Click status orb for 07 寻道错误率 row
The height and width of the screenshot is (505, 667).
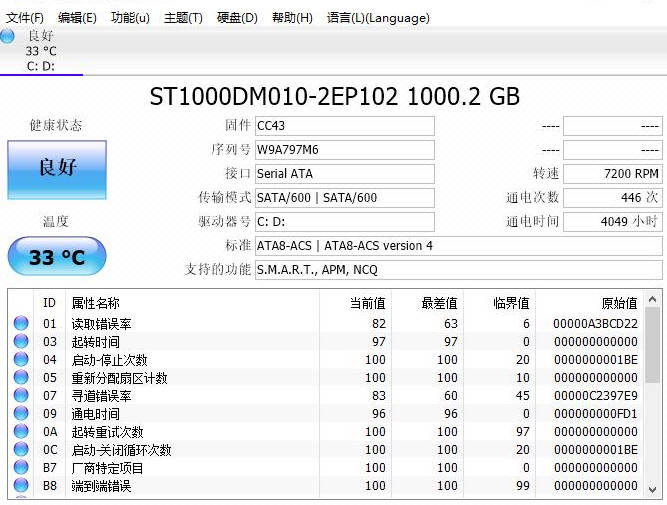[21, 396]
